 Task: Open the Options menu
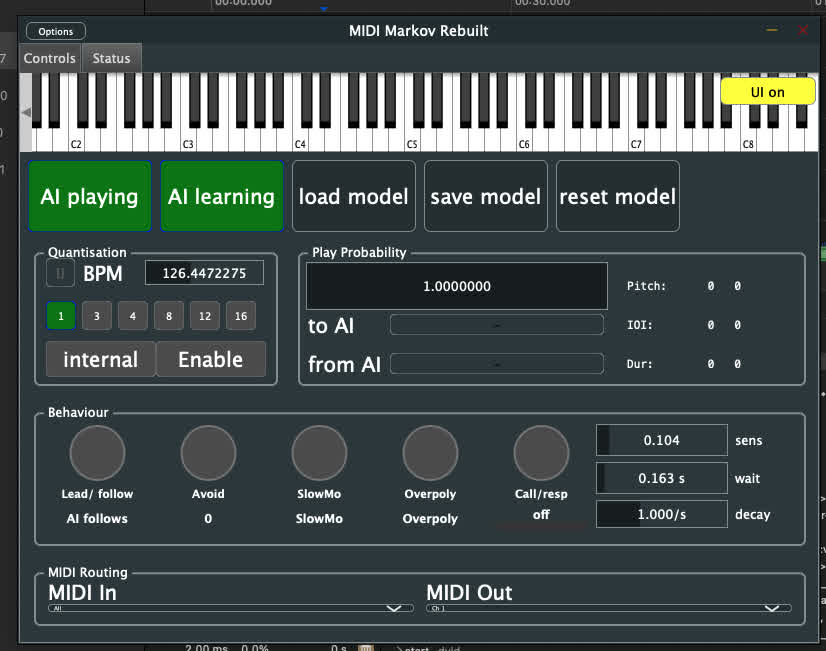(x=55, y=31)
